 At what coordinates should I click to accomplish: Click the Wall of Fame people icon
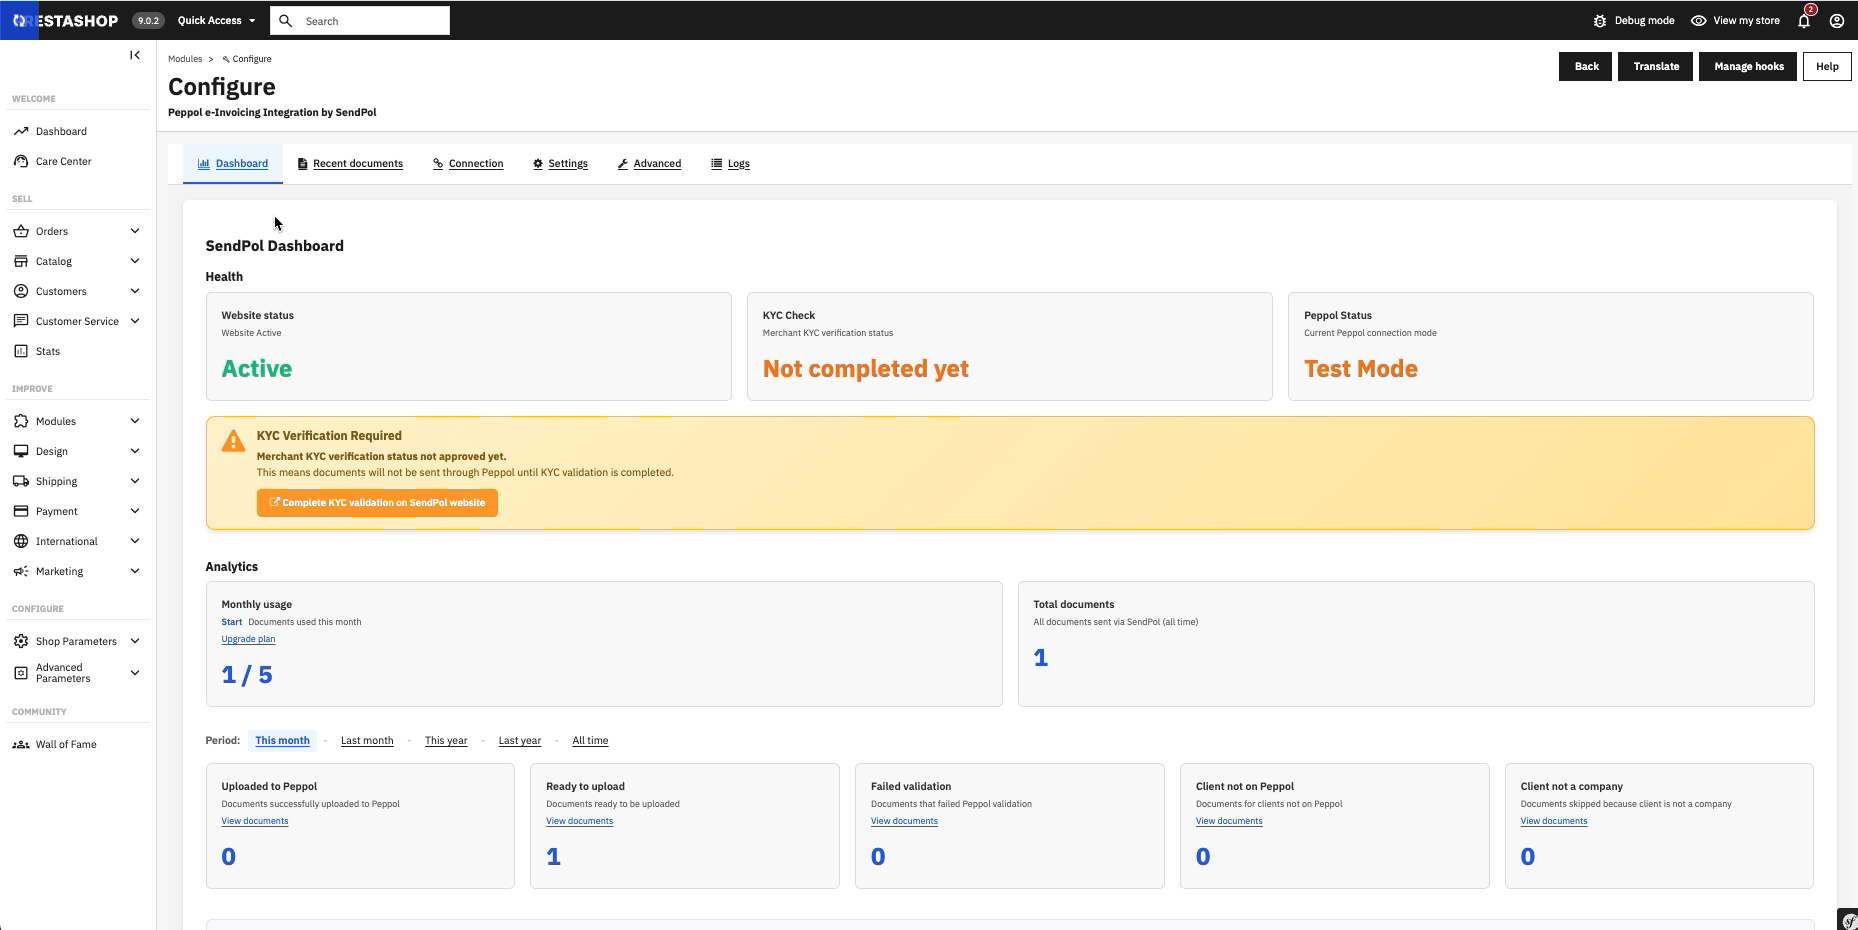[x=21, y=744]
